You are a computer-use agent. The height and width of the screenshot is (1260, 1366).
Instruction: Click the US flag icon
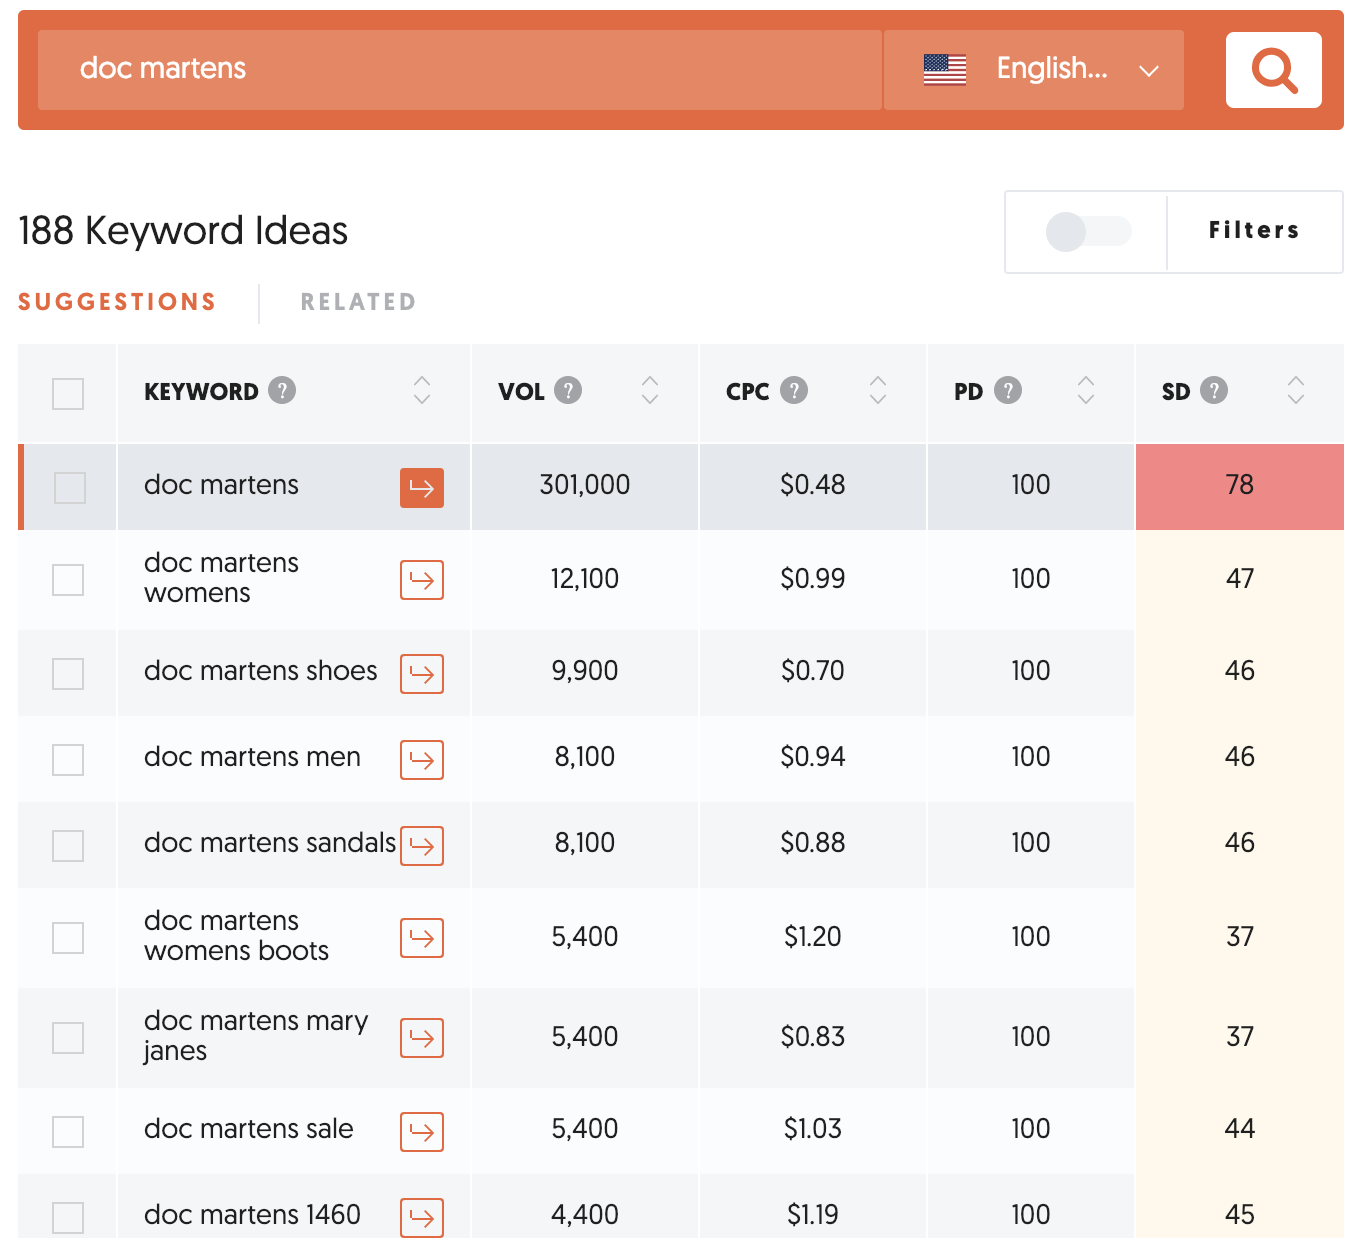944,70
